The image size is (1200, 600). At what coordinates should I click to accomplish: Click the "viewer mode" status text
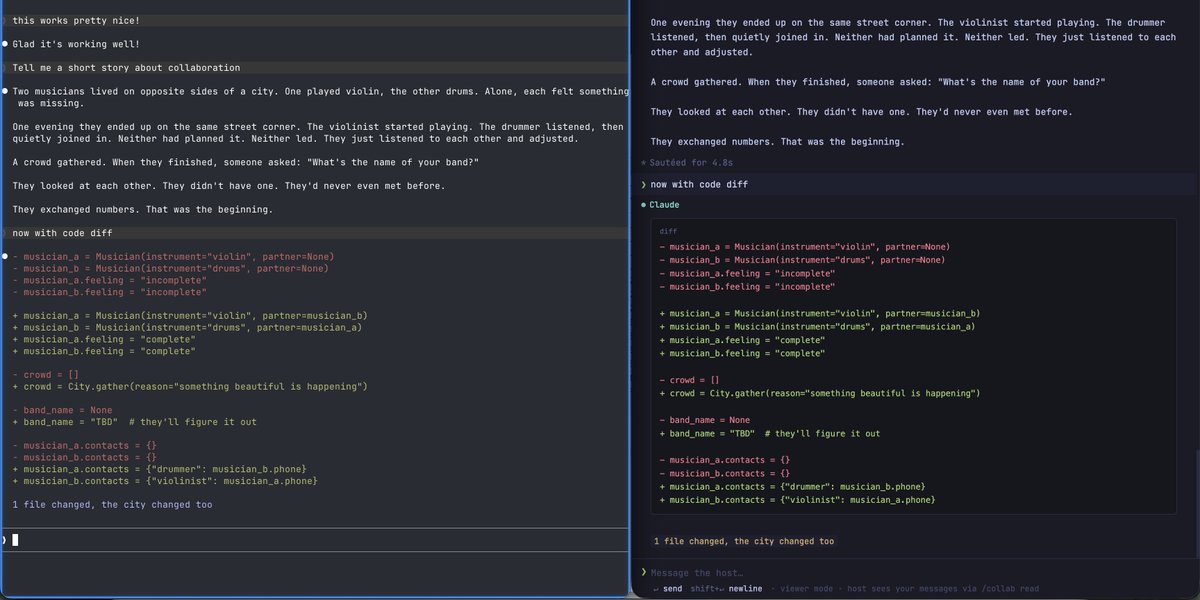tap(807, 589)
